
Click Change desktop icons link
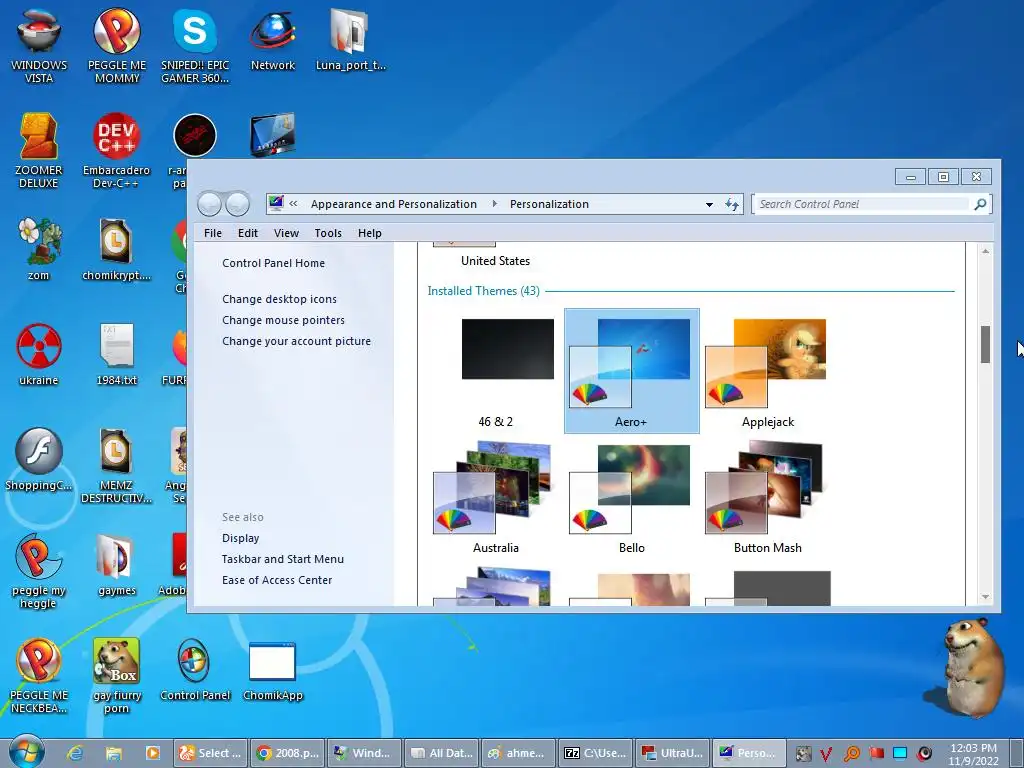pyautogui.click(x=279, y=299)
